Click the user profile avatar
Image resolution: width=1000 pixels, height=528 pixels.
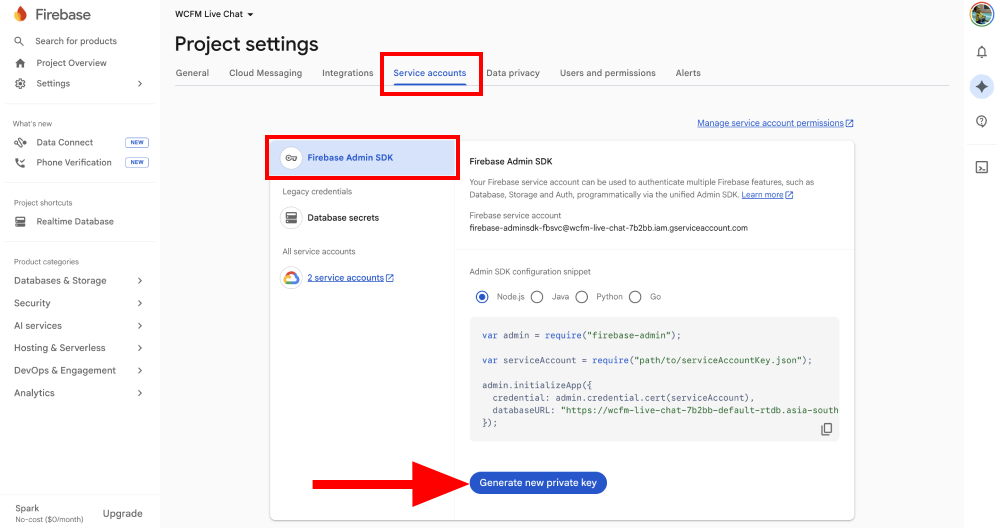click(x=982, y=15)
